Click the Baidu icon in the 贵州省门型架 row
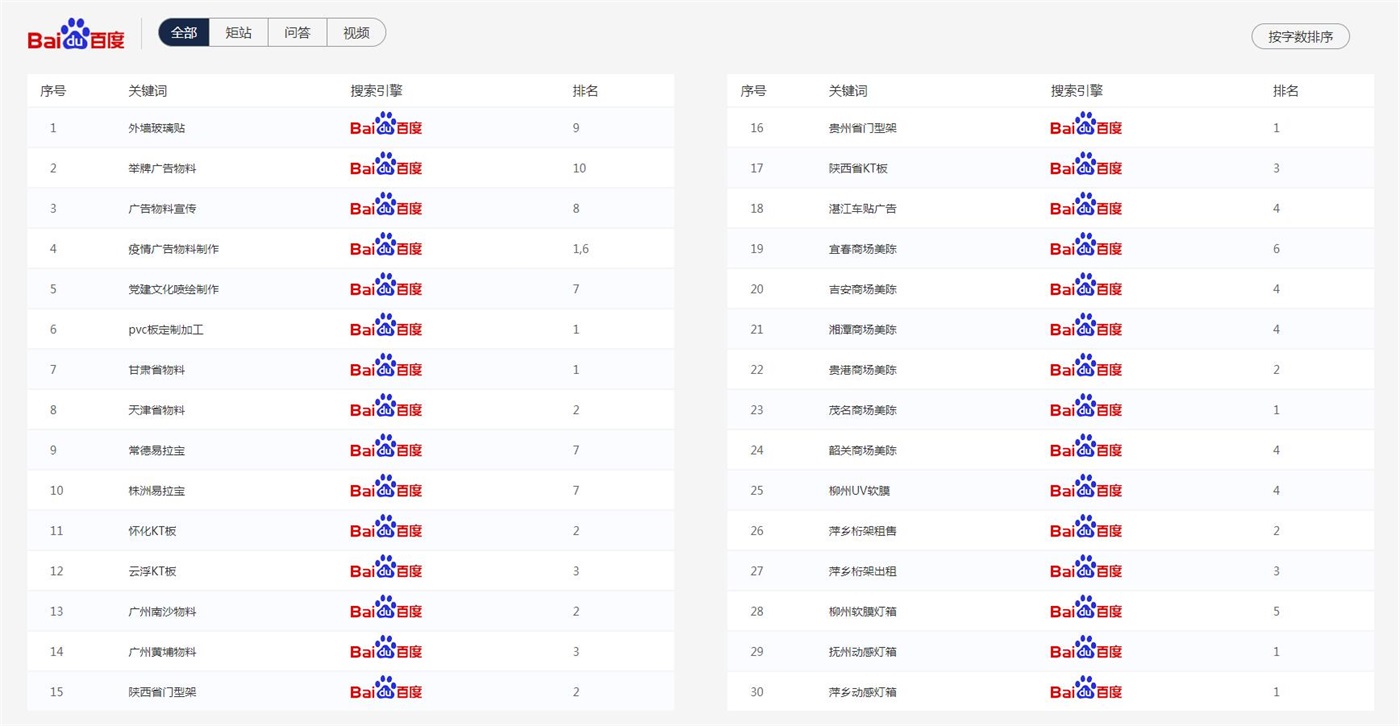The image size is (1400, 726). (1086, 127)
